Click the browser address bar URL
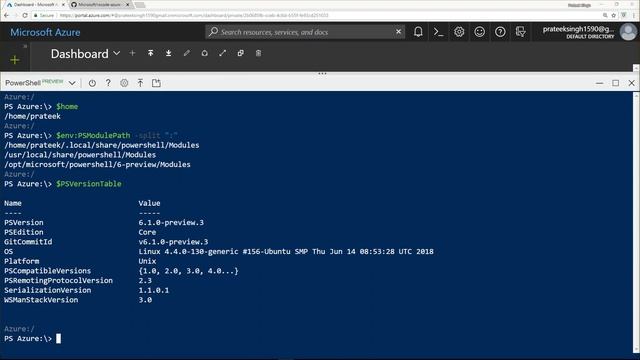This screenshot has height=360, width=640. click(194, 16)
